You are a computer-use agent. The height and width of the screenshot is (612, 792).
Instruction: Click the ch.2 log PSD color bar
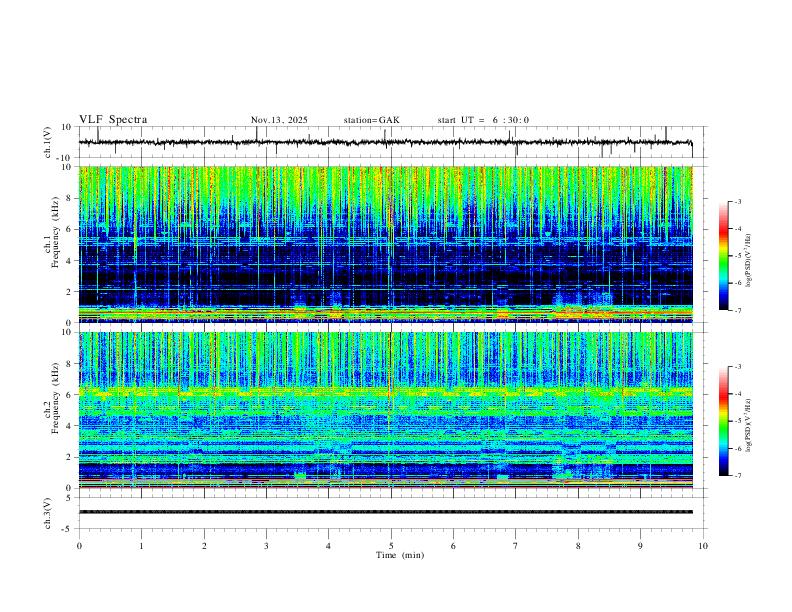point(723,421)
